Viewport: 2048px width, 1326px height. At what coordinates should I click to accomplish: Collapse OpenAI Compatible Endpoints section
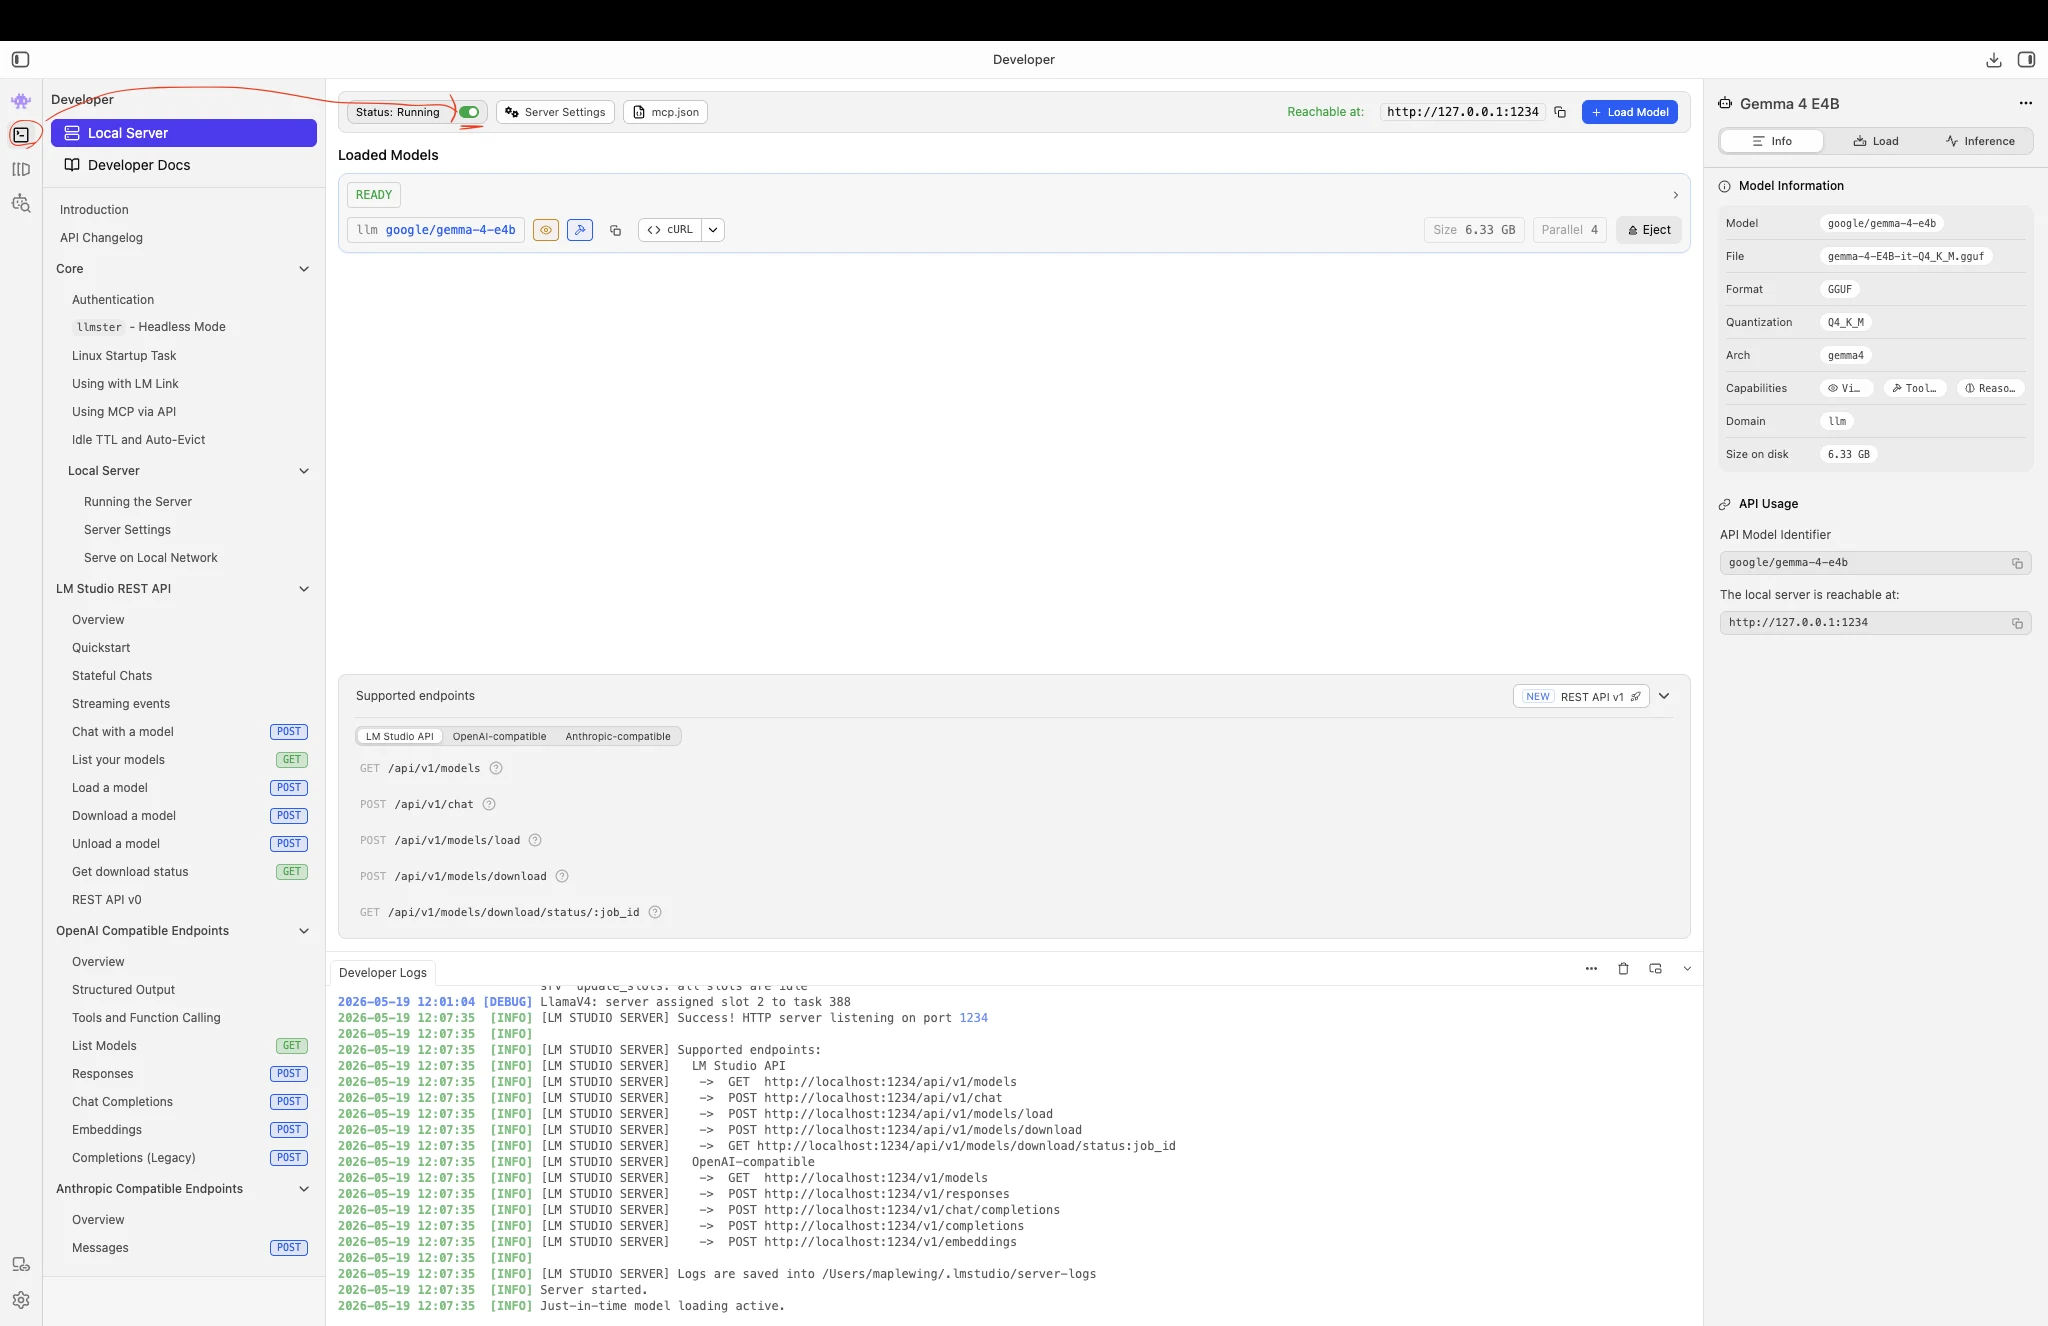(304, 931)
